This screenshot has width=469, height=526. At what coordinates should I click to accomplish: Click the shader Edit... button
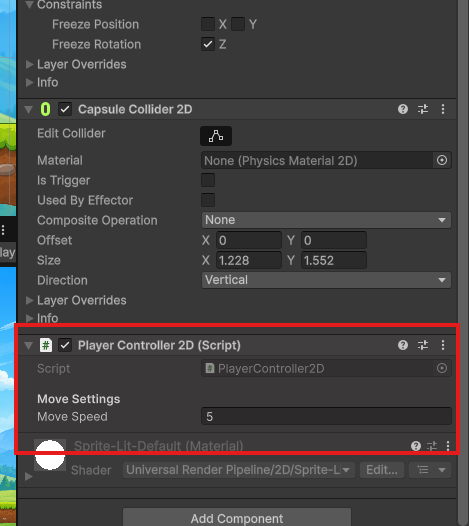[x=382, y=470]
